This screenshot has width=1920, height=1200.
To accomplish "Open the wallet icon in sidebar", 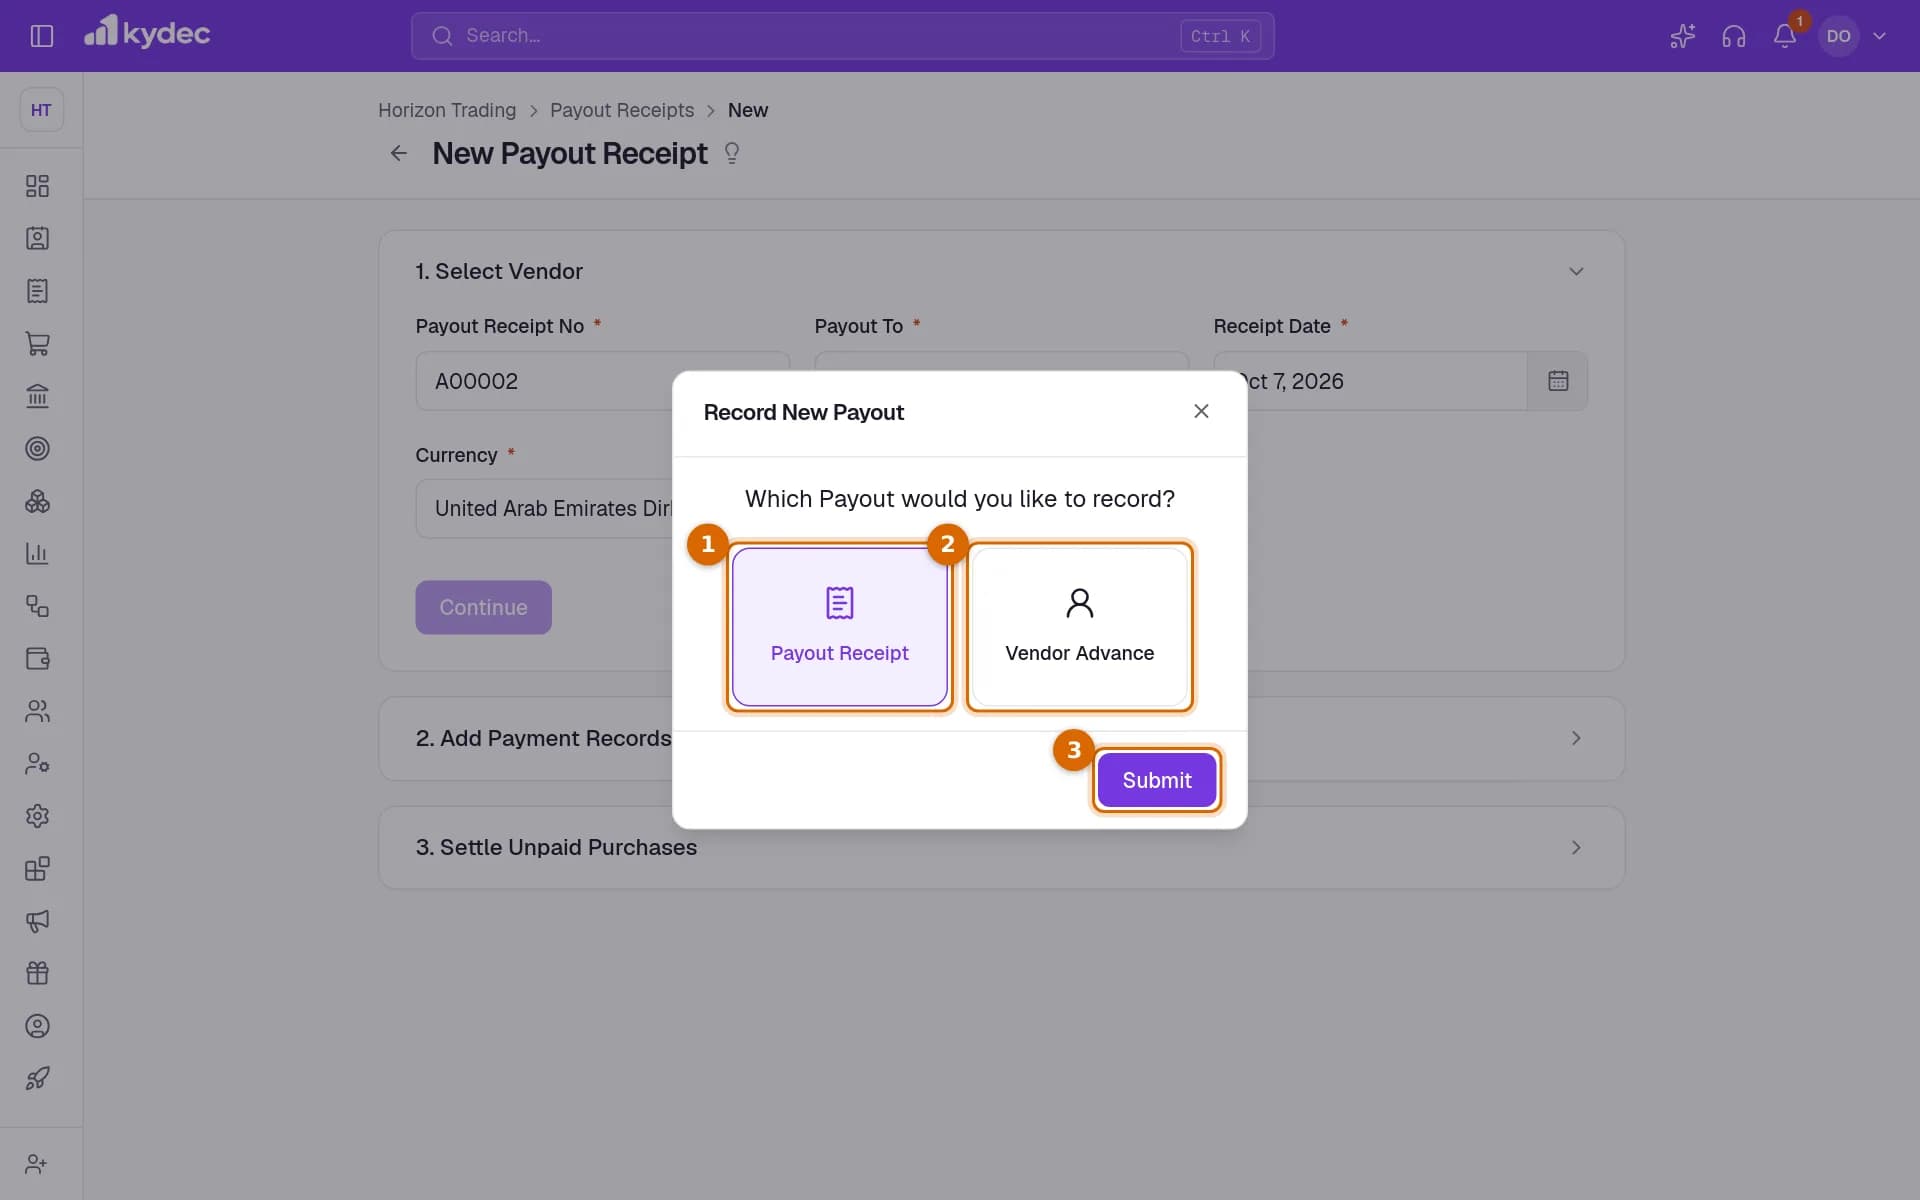I will pos(37,658).
